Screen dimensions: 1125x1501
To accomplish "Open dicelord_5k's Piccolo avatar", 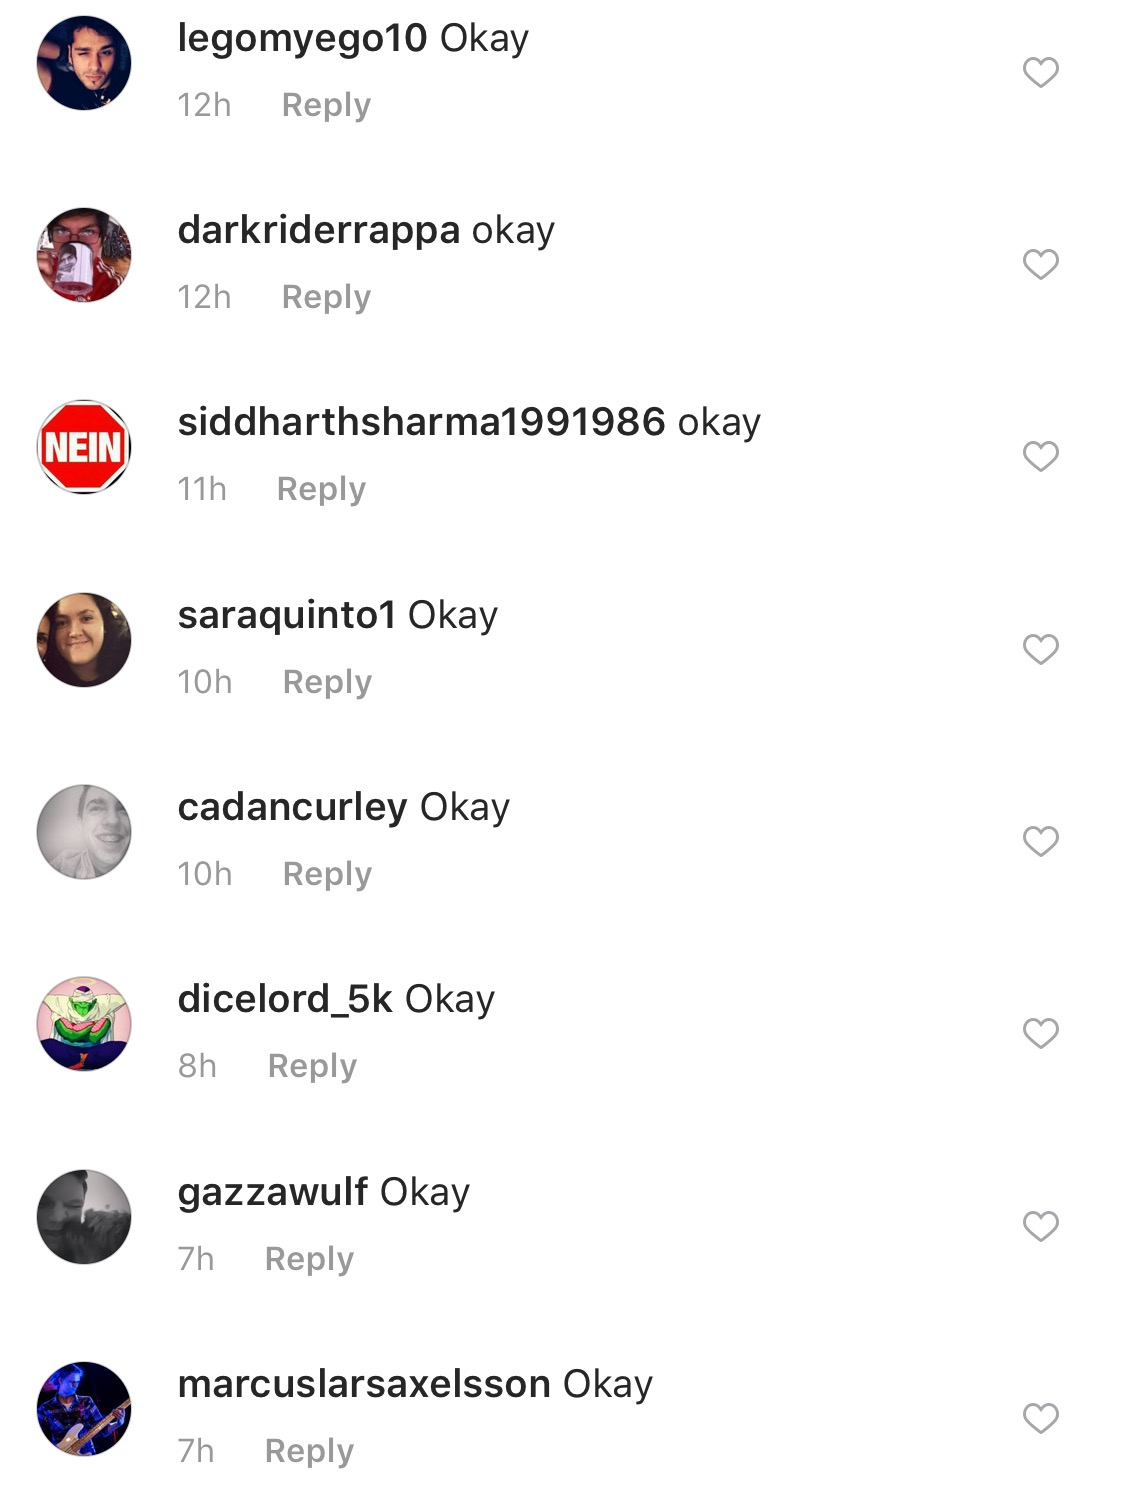I will pos(84,1024).
